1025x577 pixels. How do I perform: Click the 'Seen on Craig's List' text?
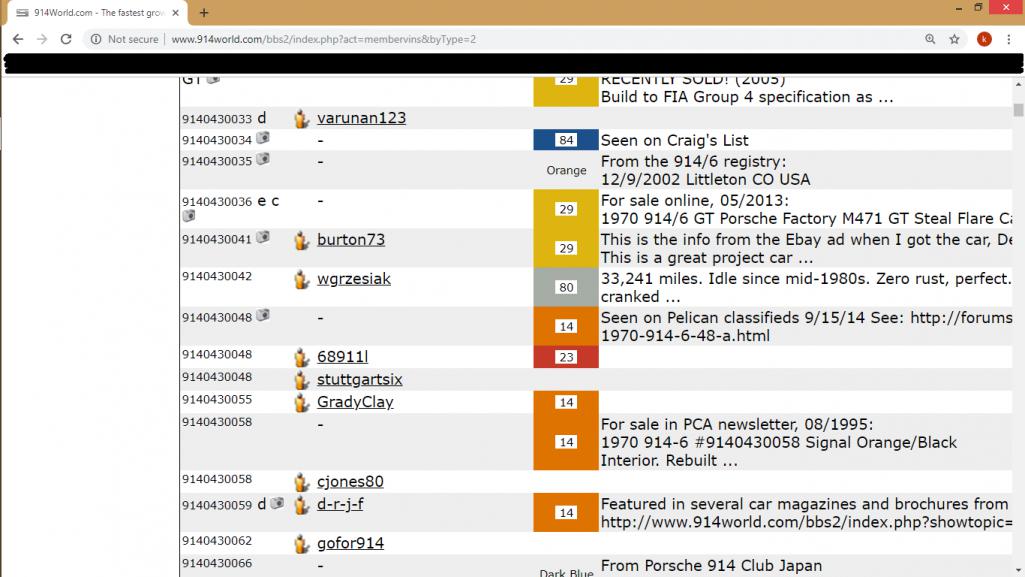click(x=675, y=140)
